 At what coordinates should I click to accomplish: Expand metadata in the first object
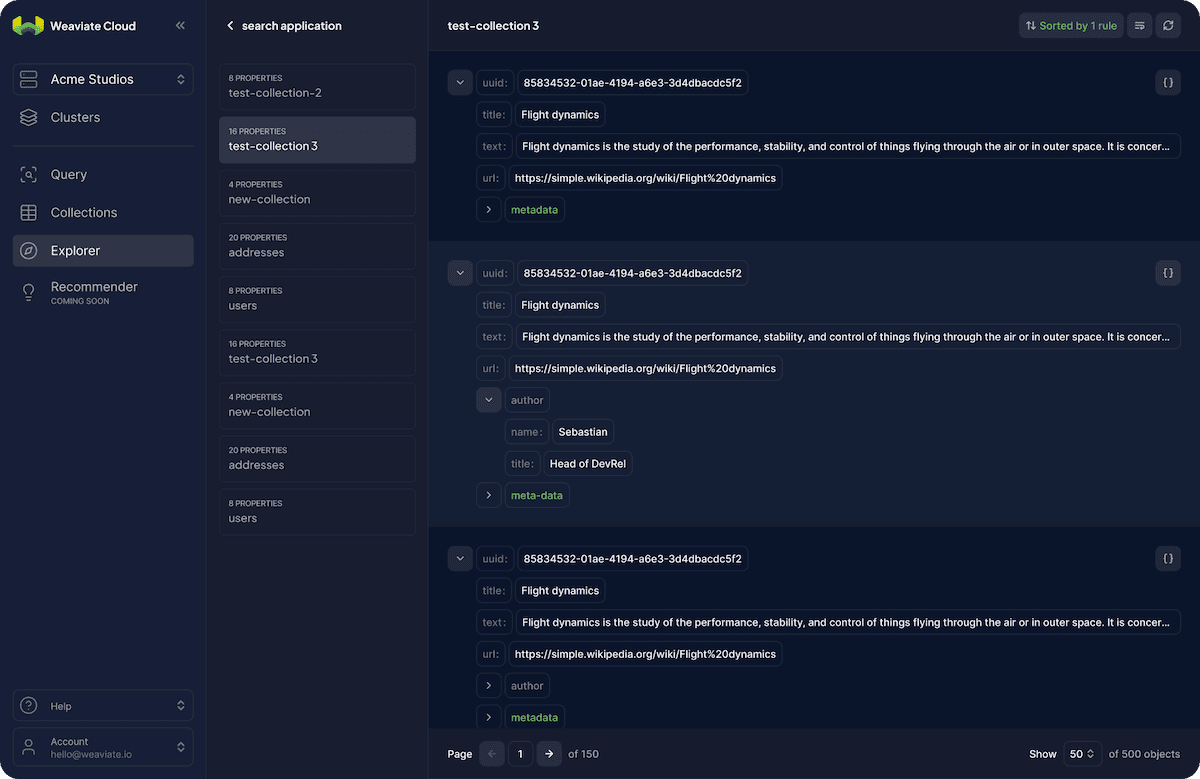coord(488,210)
